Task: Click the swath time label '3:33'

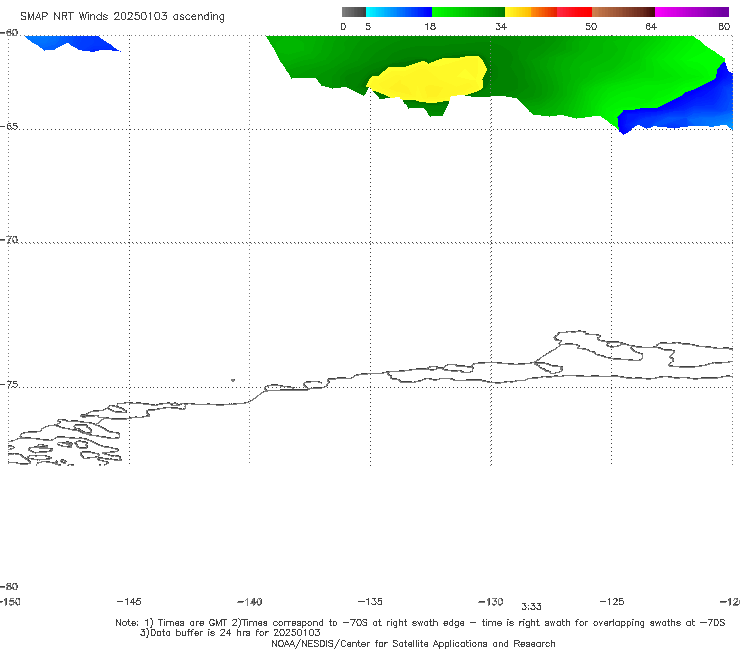Action: 531,607
